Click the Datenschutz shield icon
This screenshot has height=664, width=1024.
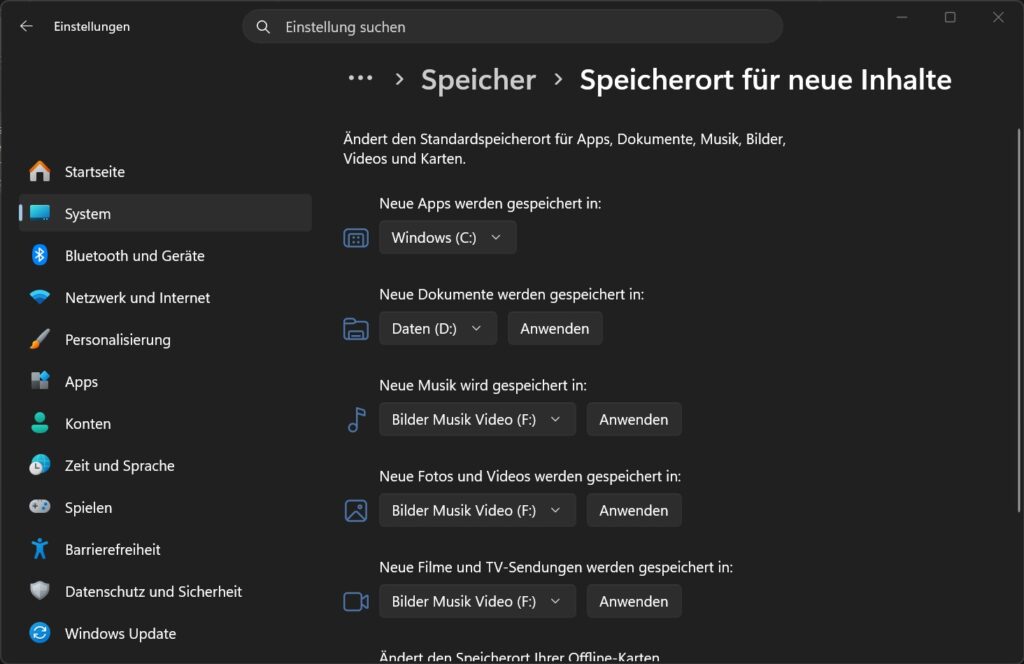pos(40,591)
